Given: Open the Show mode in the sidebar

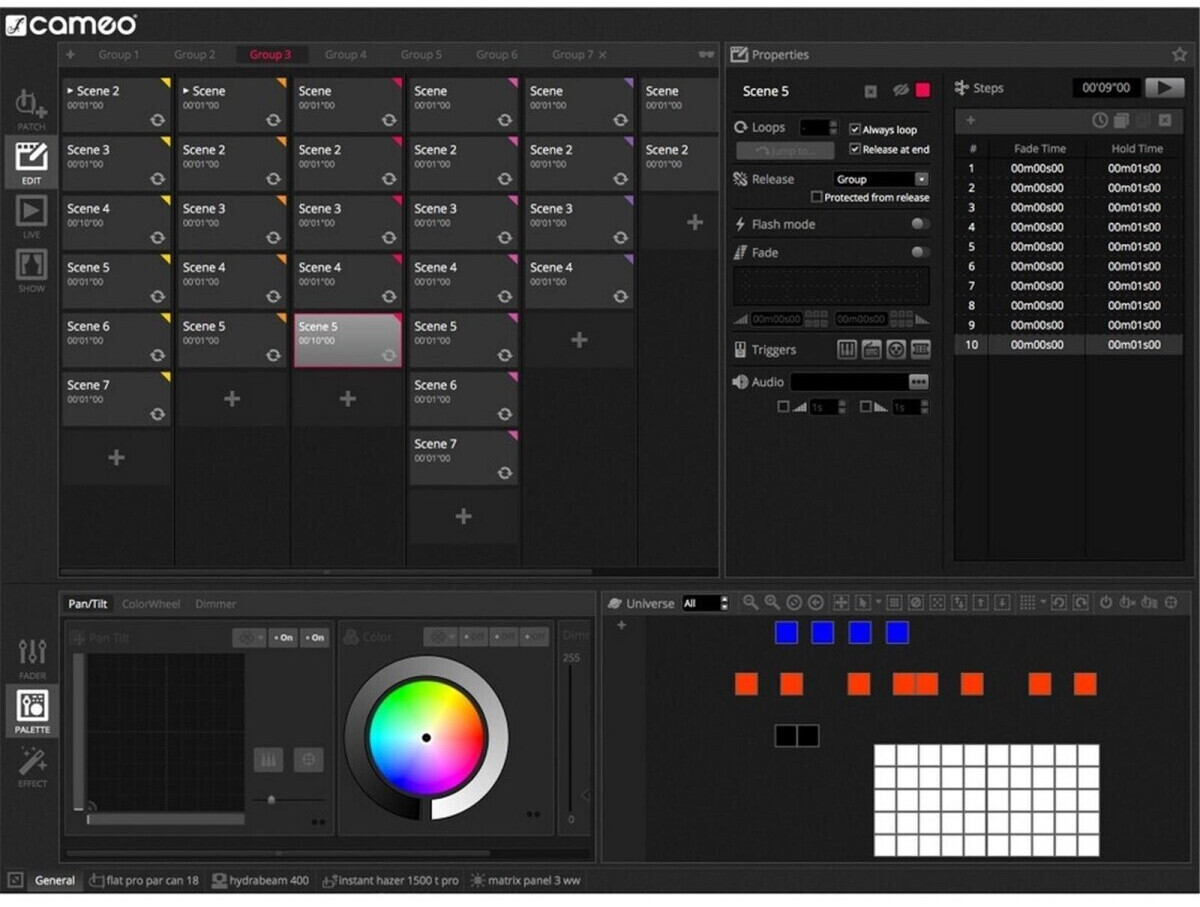Looking at the screenshot, I should [x=31, y=266].
